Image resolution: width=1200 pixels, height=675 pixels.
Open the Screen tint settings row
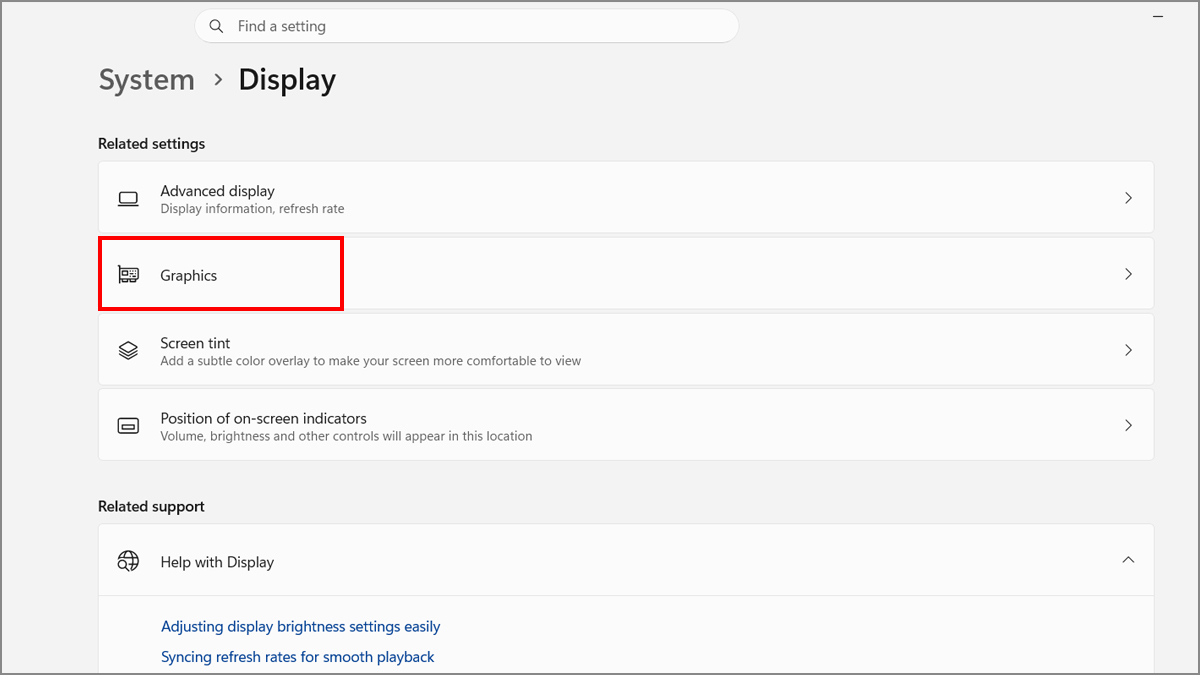pos(626,350)
